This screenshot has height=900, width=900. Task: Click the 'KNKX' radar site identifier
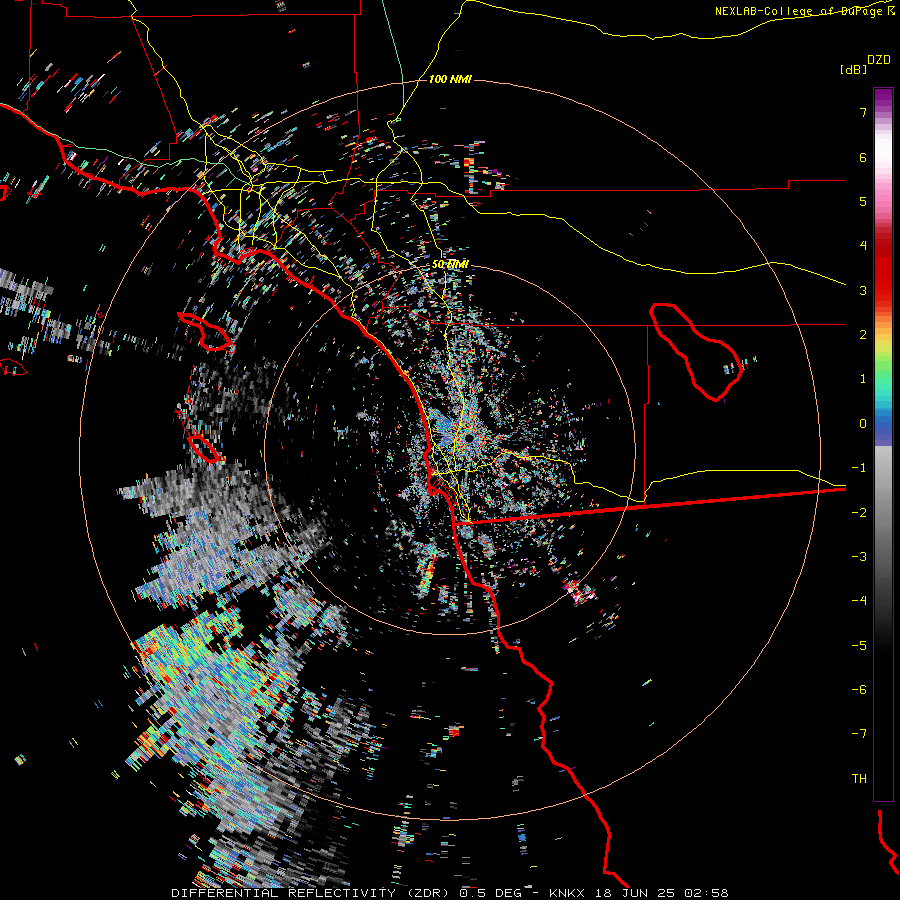(x=567, y=893)
